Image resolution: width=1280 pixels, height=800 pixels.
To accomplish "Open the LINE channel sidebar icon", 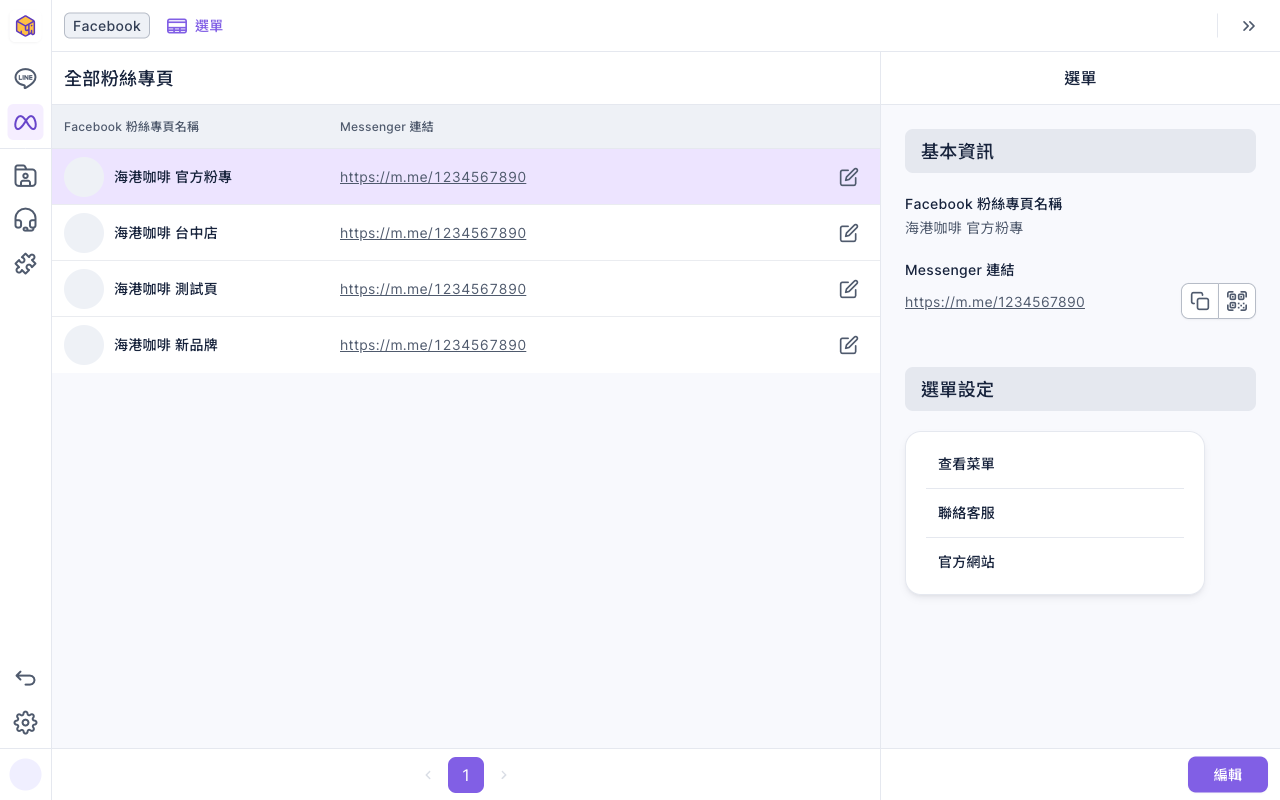I will (x=26, y=78).
